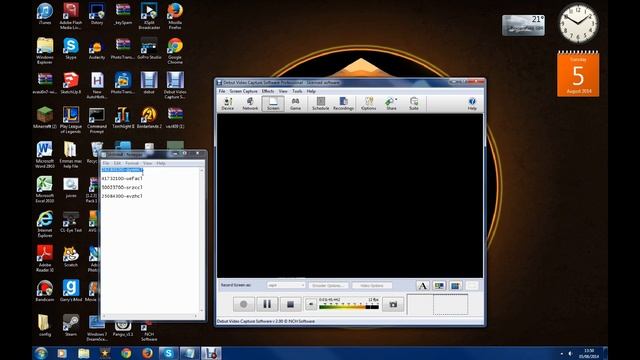This screenshot has width=640, height=360.
Task: Open the Windows Start button
Action: point(41,353)
